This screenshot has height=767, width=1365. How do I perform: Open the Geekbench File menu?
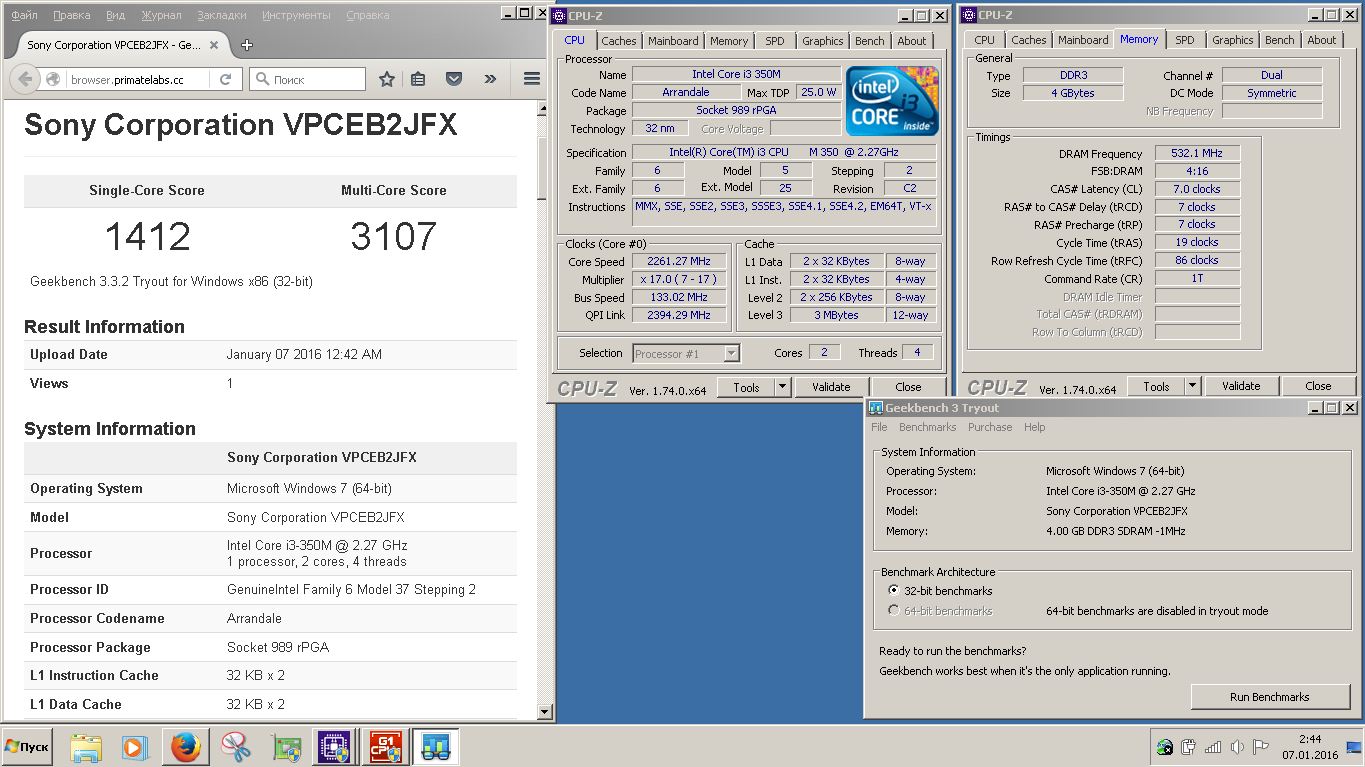[x=879, y=427]
